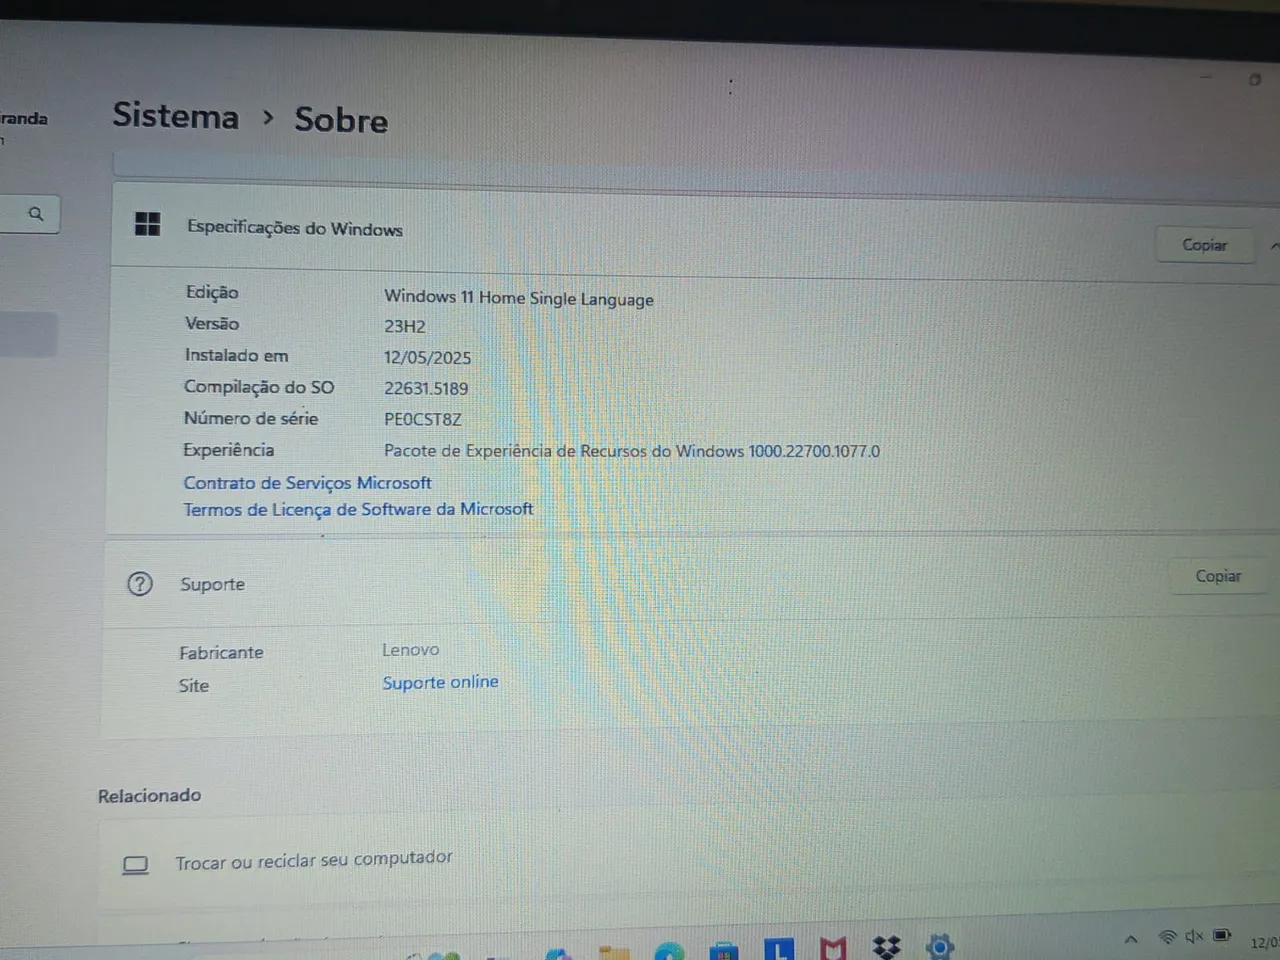Select the Pacote de Experiência de Recursos value
Viewport: 1280px width, 960px height.
632,451
